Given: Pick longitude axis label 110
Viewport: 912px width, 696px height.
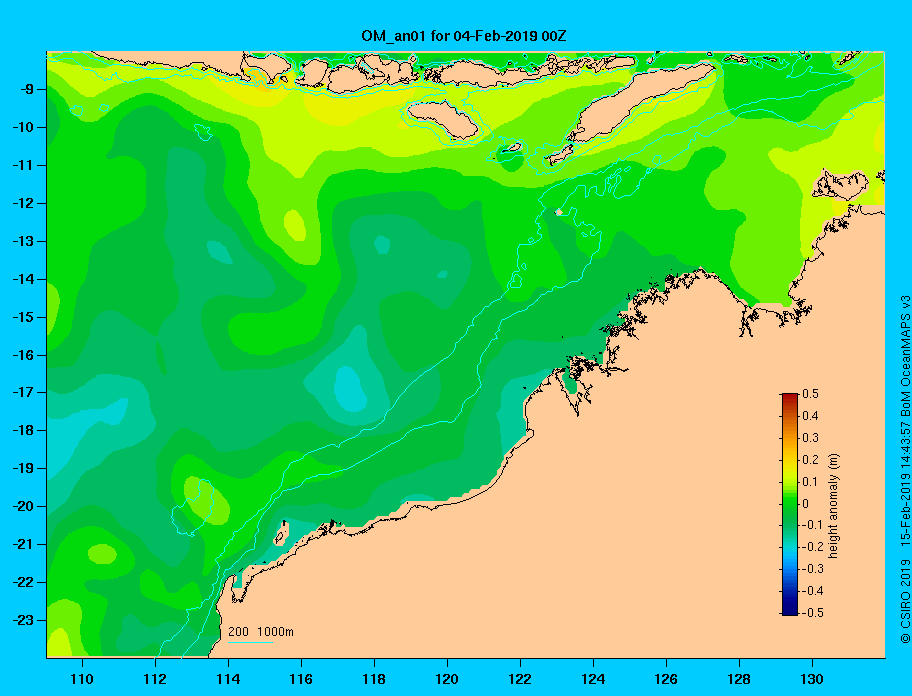Looking at the screenshot, I should (x=83, y=679).
